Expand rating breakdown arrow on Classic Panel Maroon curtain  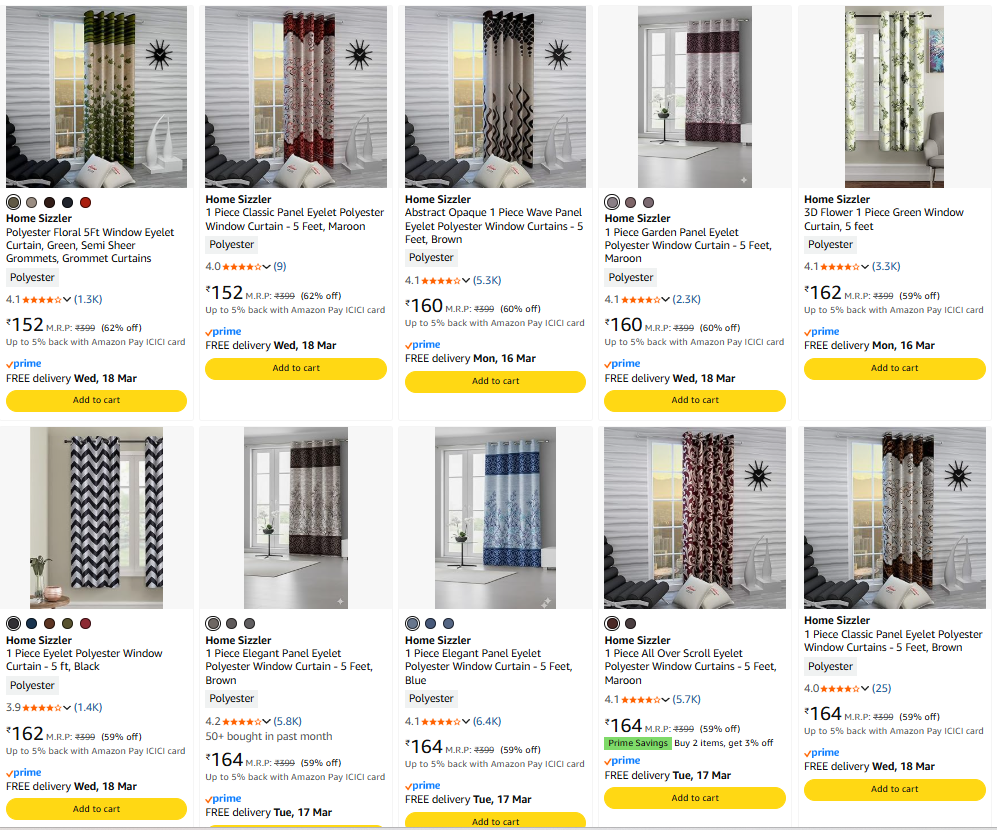point(266,267)
